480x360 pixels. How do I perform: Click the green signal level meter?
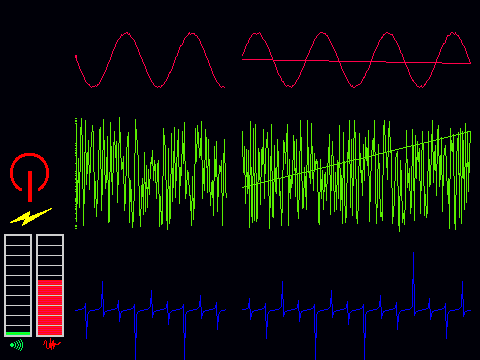tap(18, 285)
